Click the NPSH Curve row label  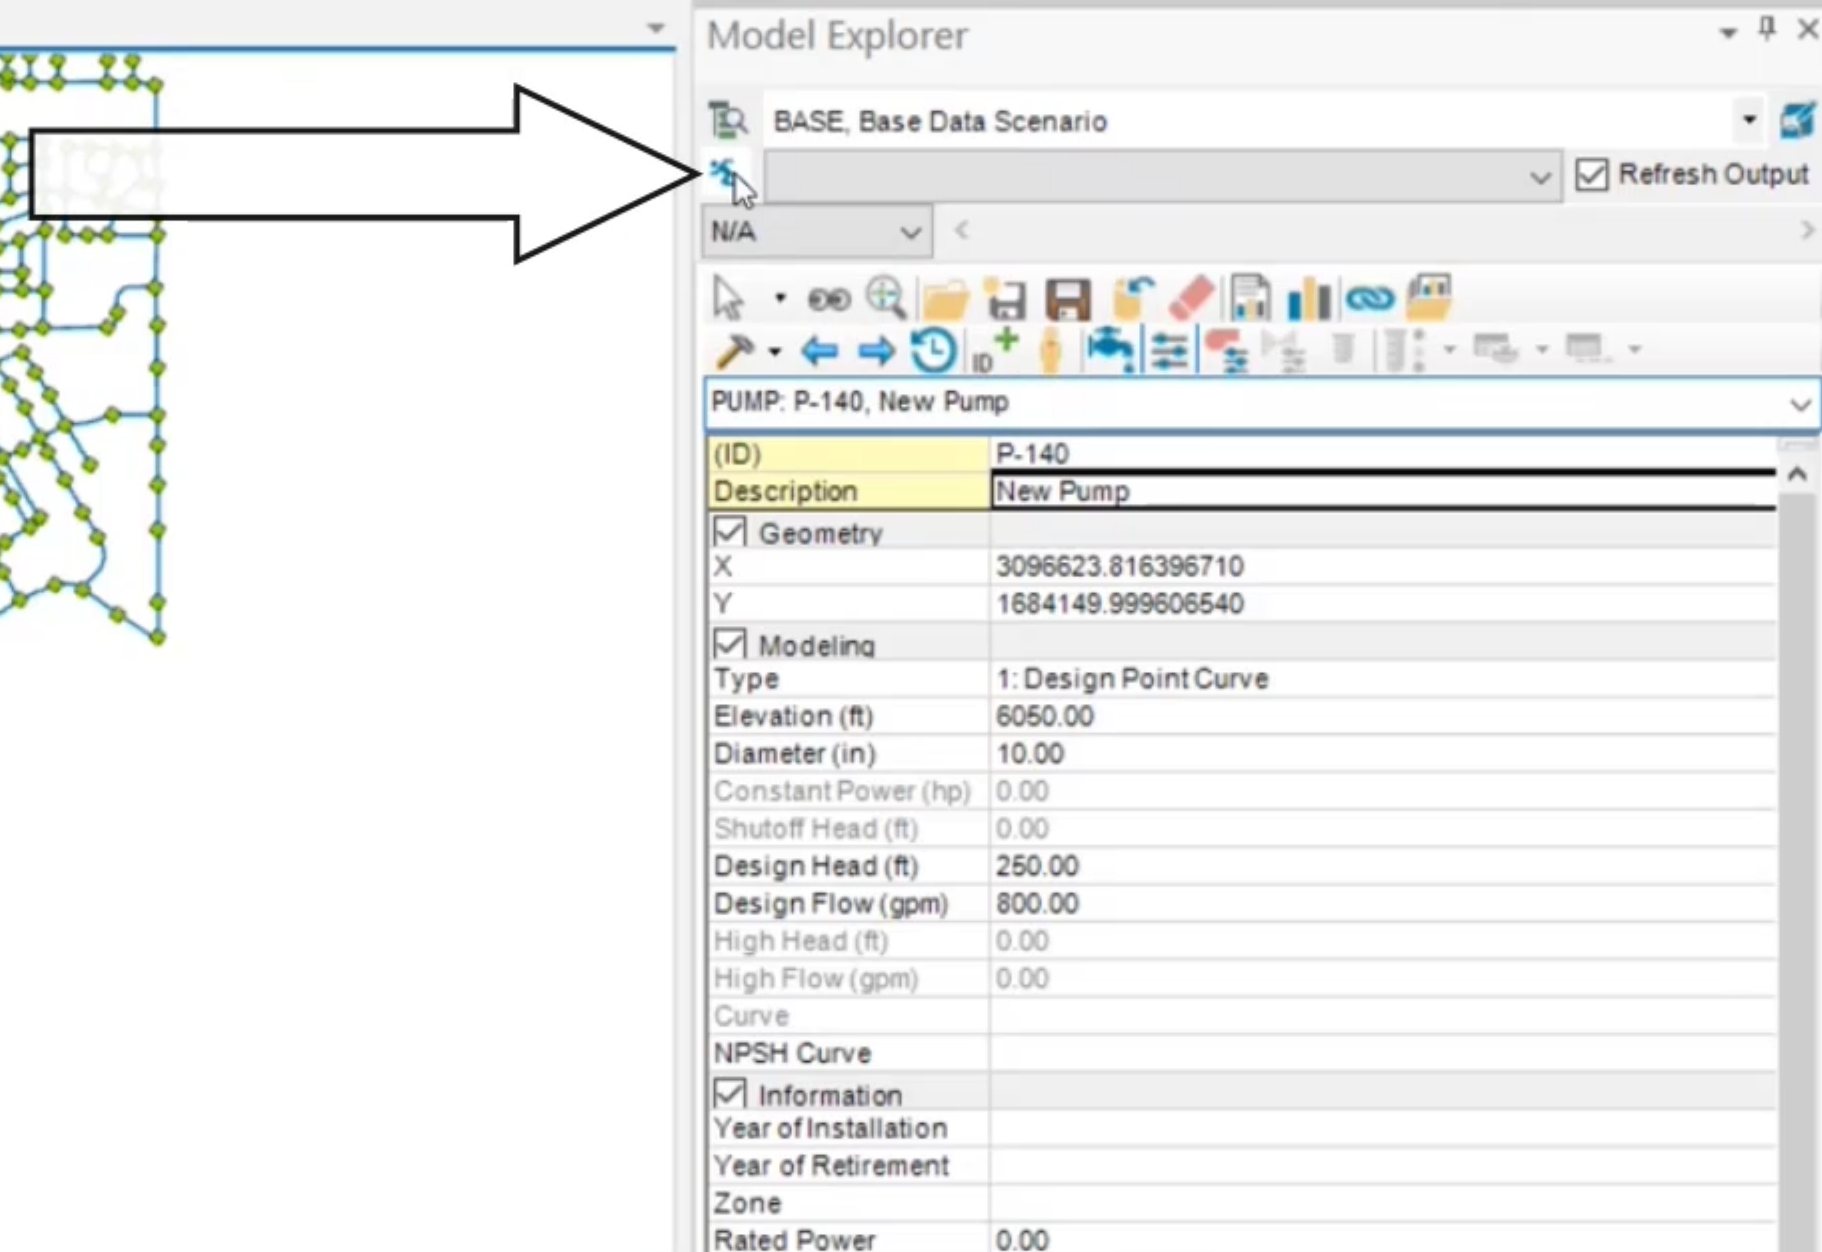(x=792, y=1053)
